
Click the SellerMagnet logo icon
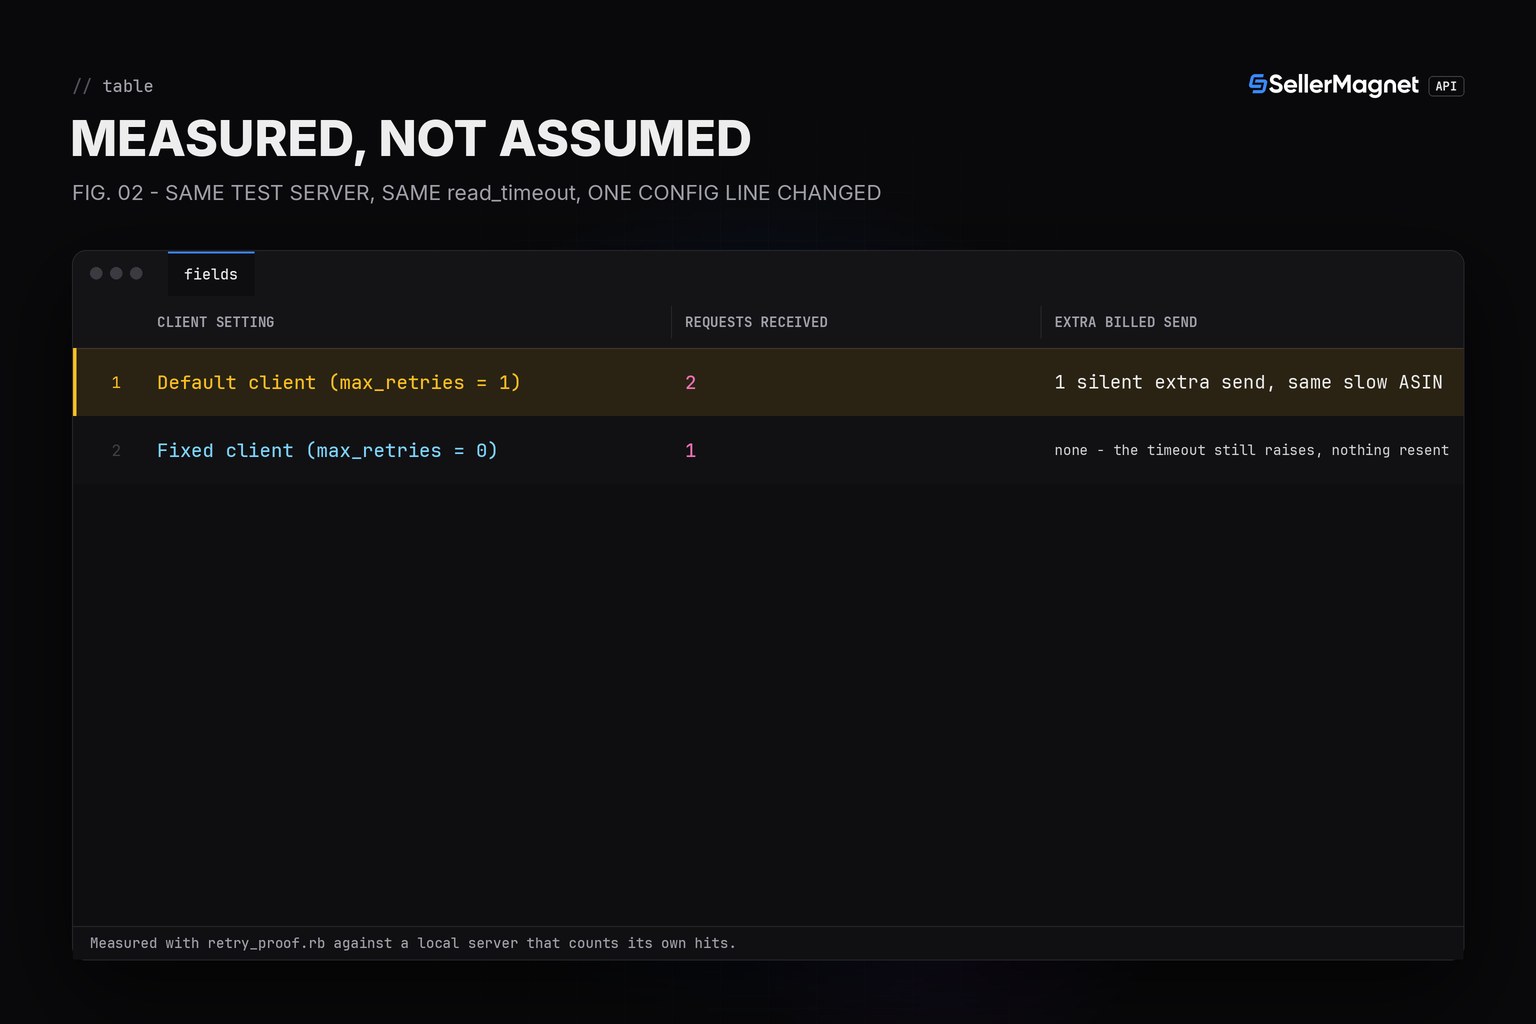1258,85
